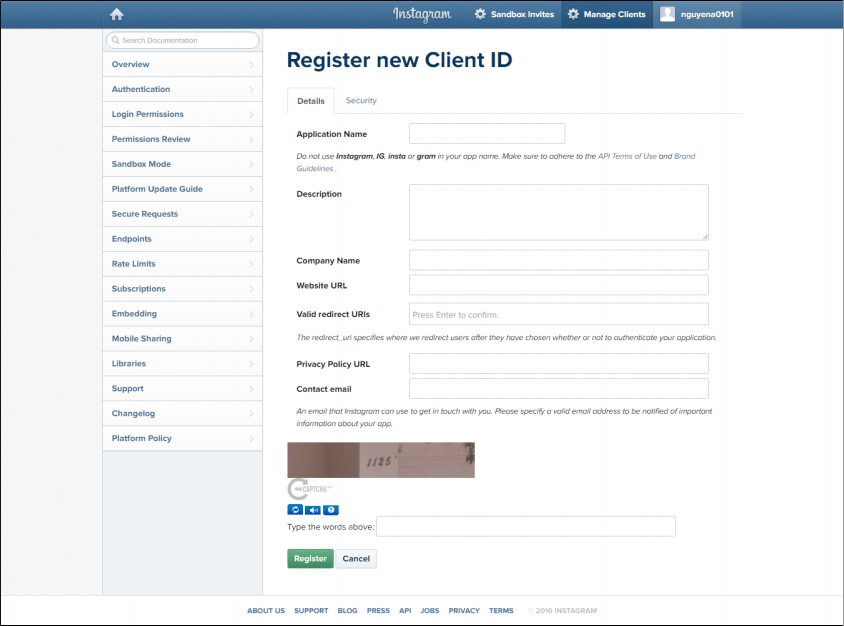Switch to the Details tab
Screen dimensions: 844x626
pyautogui.click(x=311, y=101)
